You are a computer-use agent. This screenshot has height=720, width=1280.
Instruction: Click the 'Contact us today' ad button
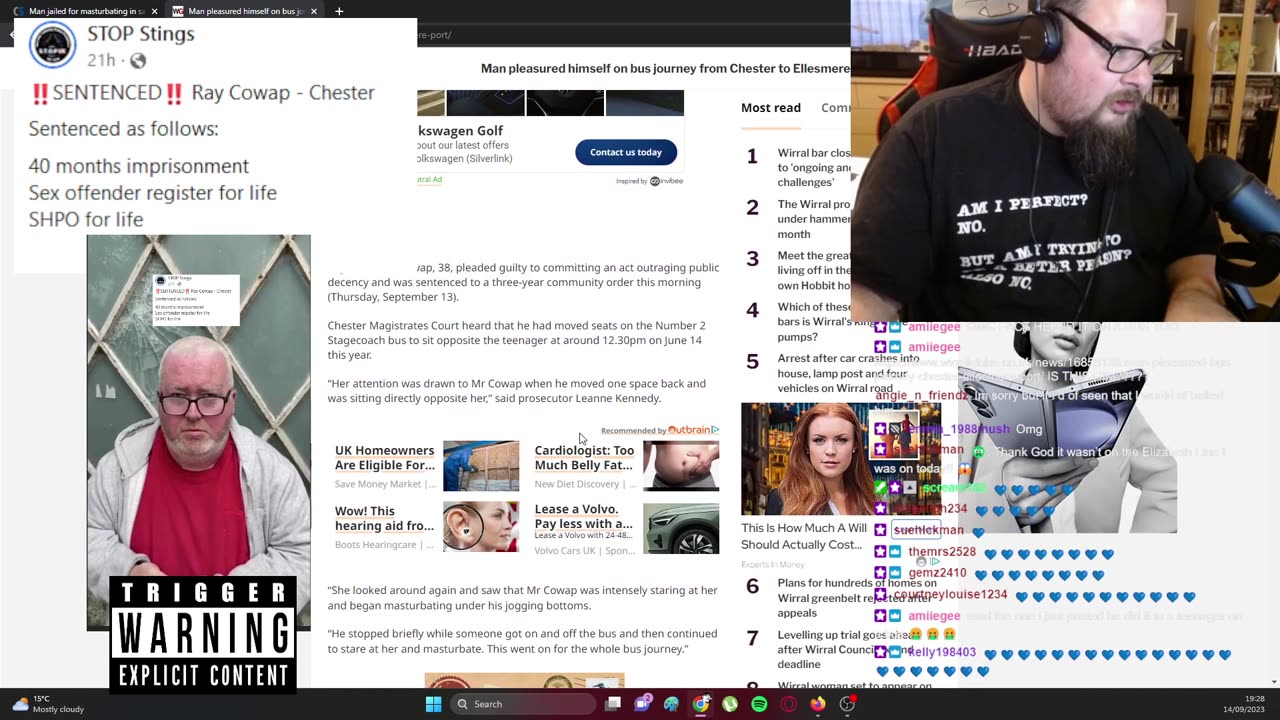(x=626, y=152)
